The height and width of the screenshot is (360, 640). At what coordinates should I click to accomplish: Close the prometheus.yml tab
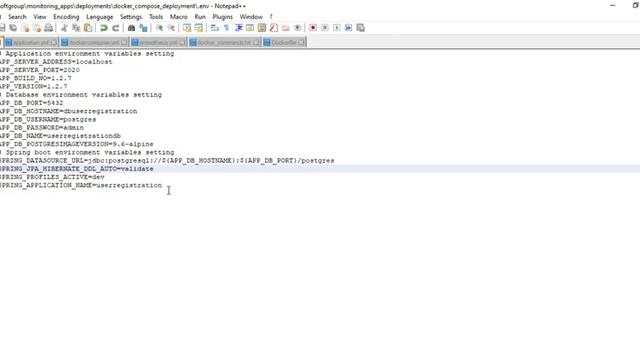pyautogui.click(x=182, y=42)
